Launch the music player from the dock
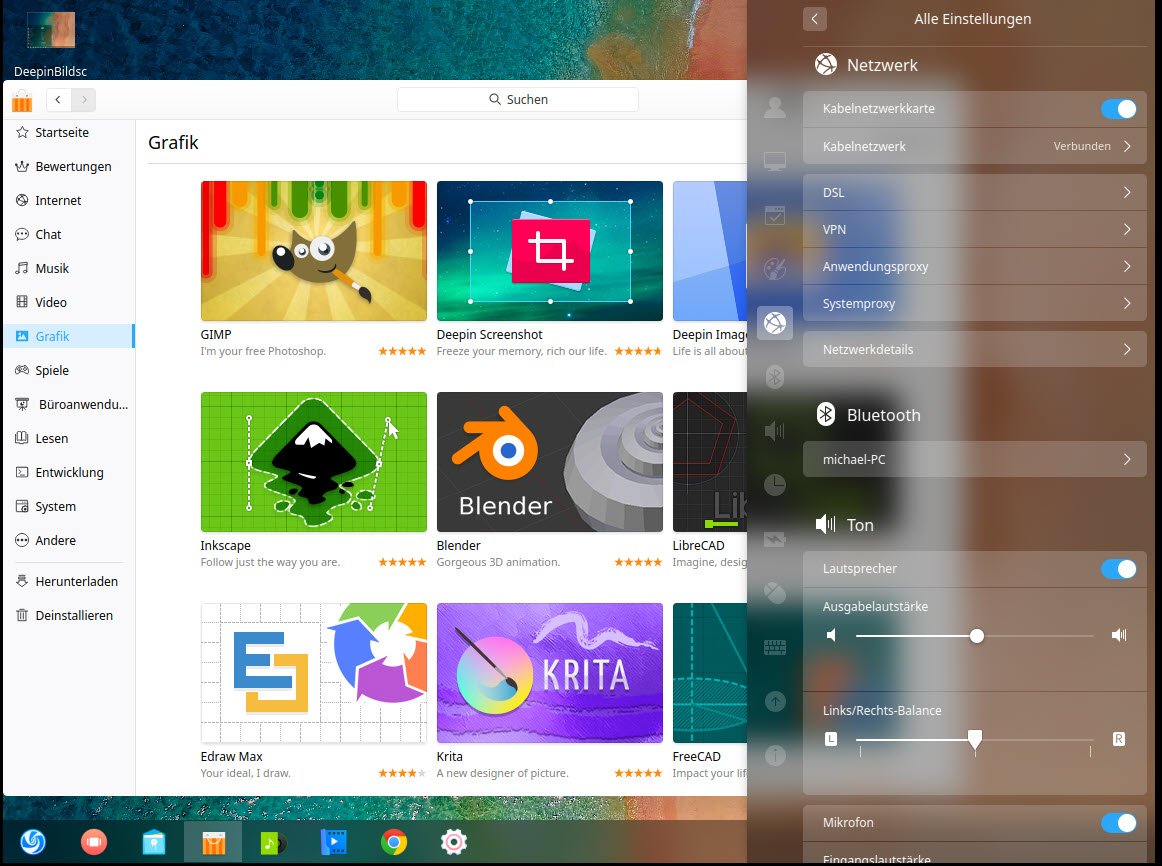 tap(273, 842)
